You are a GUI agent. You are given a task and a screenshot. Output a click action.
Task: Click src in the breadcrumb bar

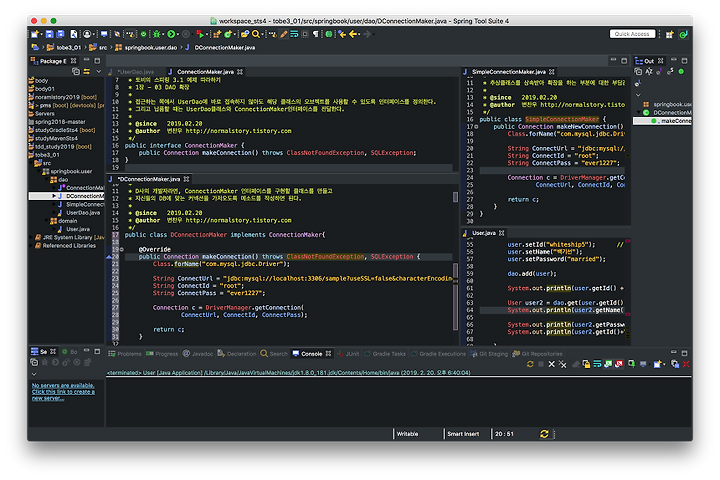[103, 47]
